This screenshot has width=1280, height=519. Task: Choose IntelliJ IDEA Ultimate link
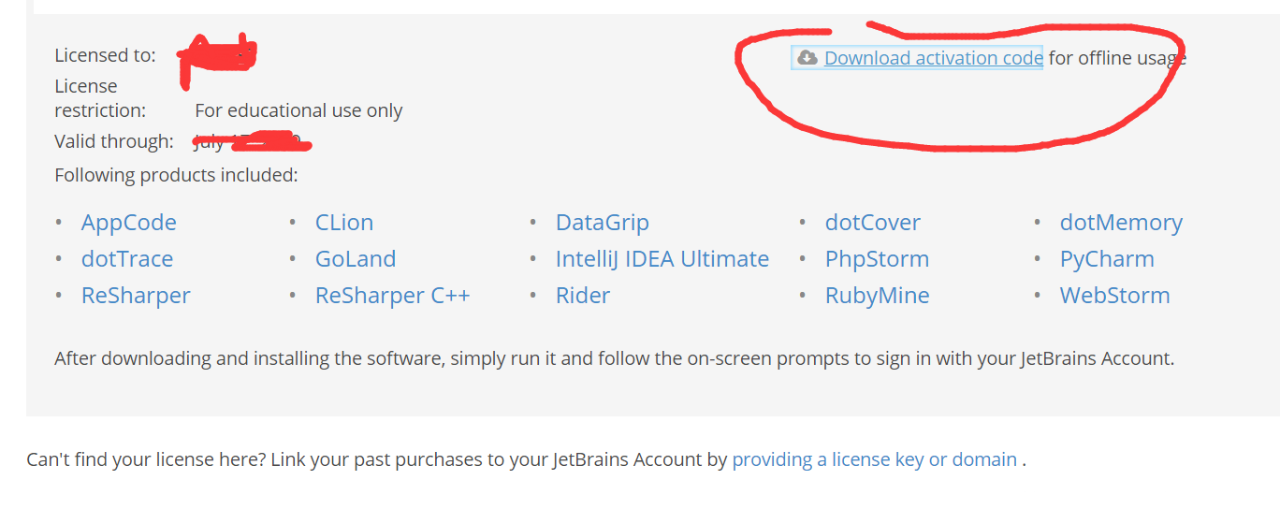(662, 259)
